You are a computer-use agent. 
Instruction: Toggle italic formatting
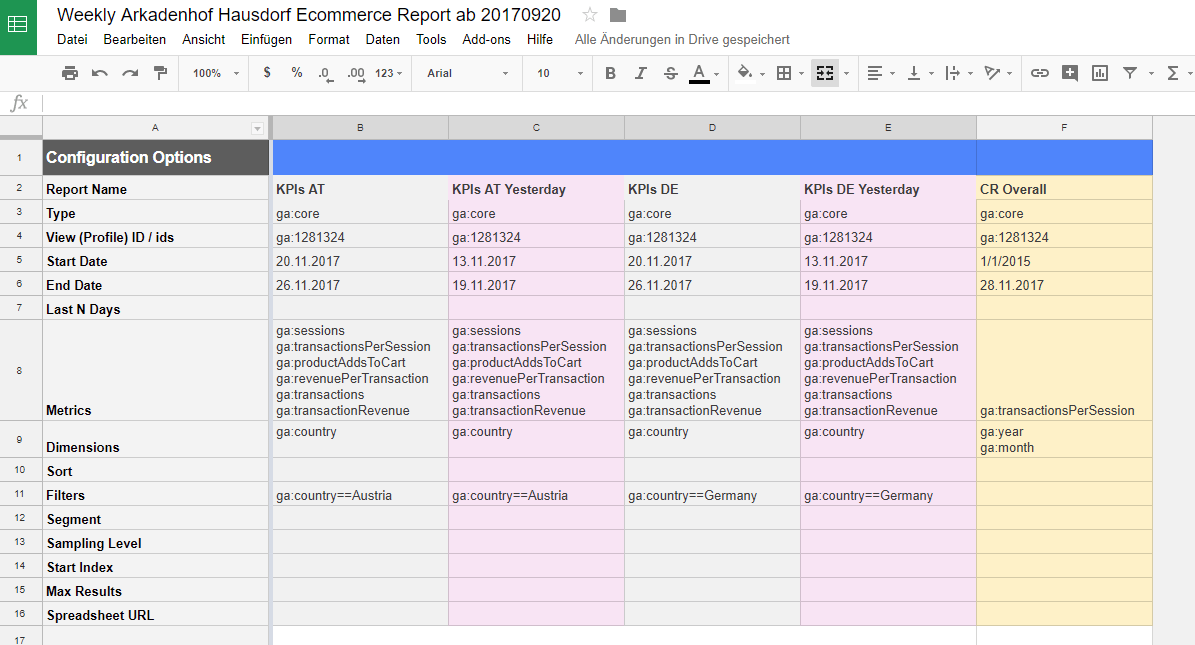(640, 73)
